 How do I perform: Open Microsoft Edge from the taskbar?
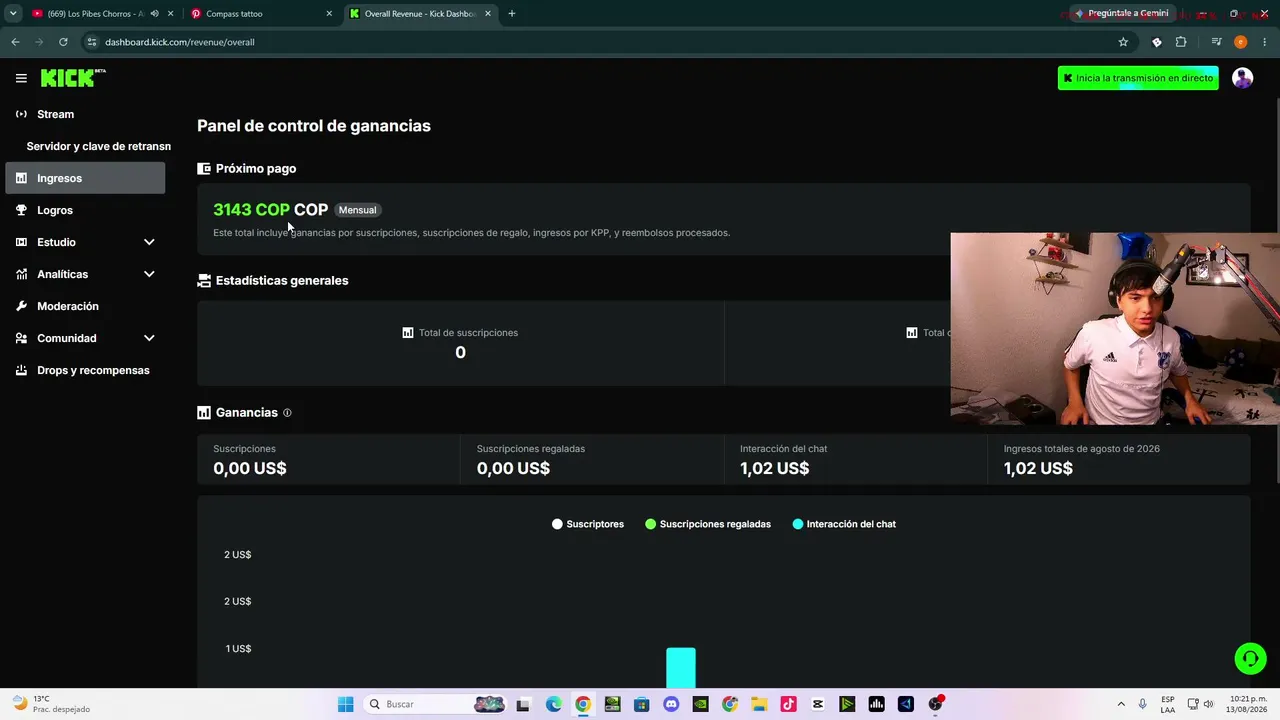coord(554,704)
